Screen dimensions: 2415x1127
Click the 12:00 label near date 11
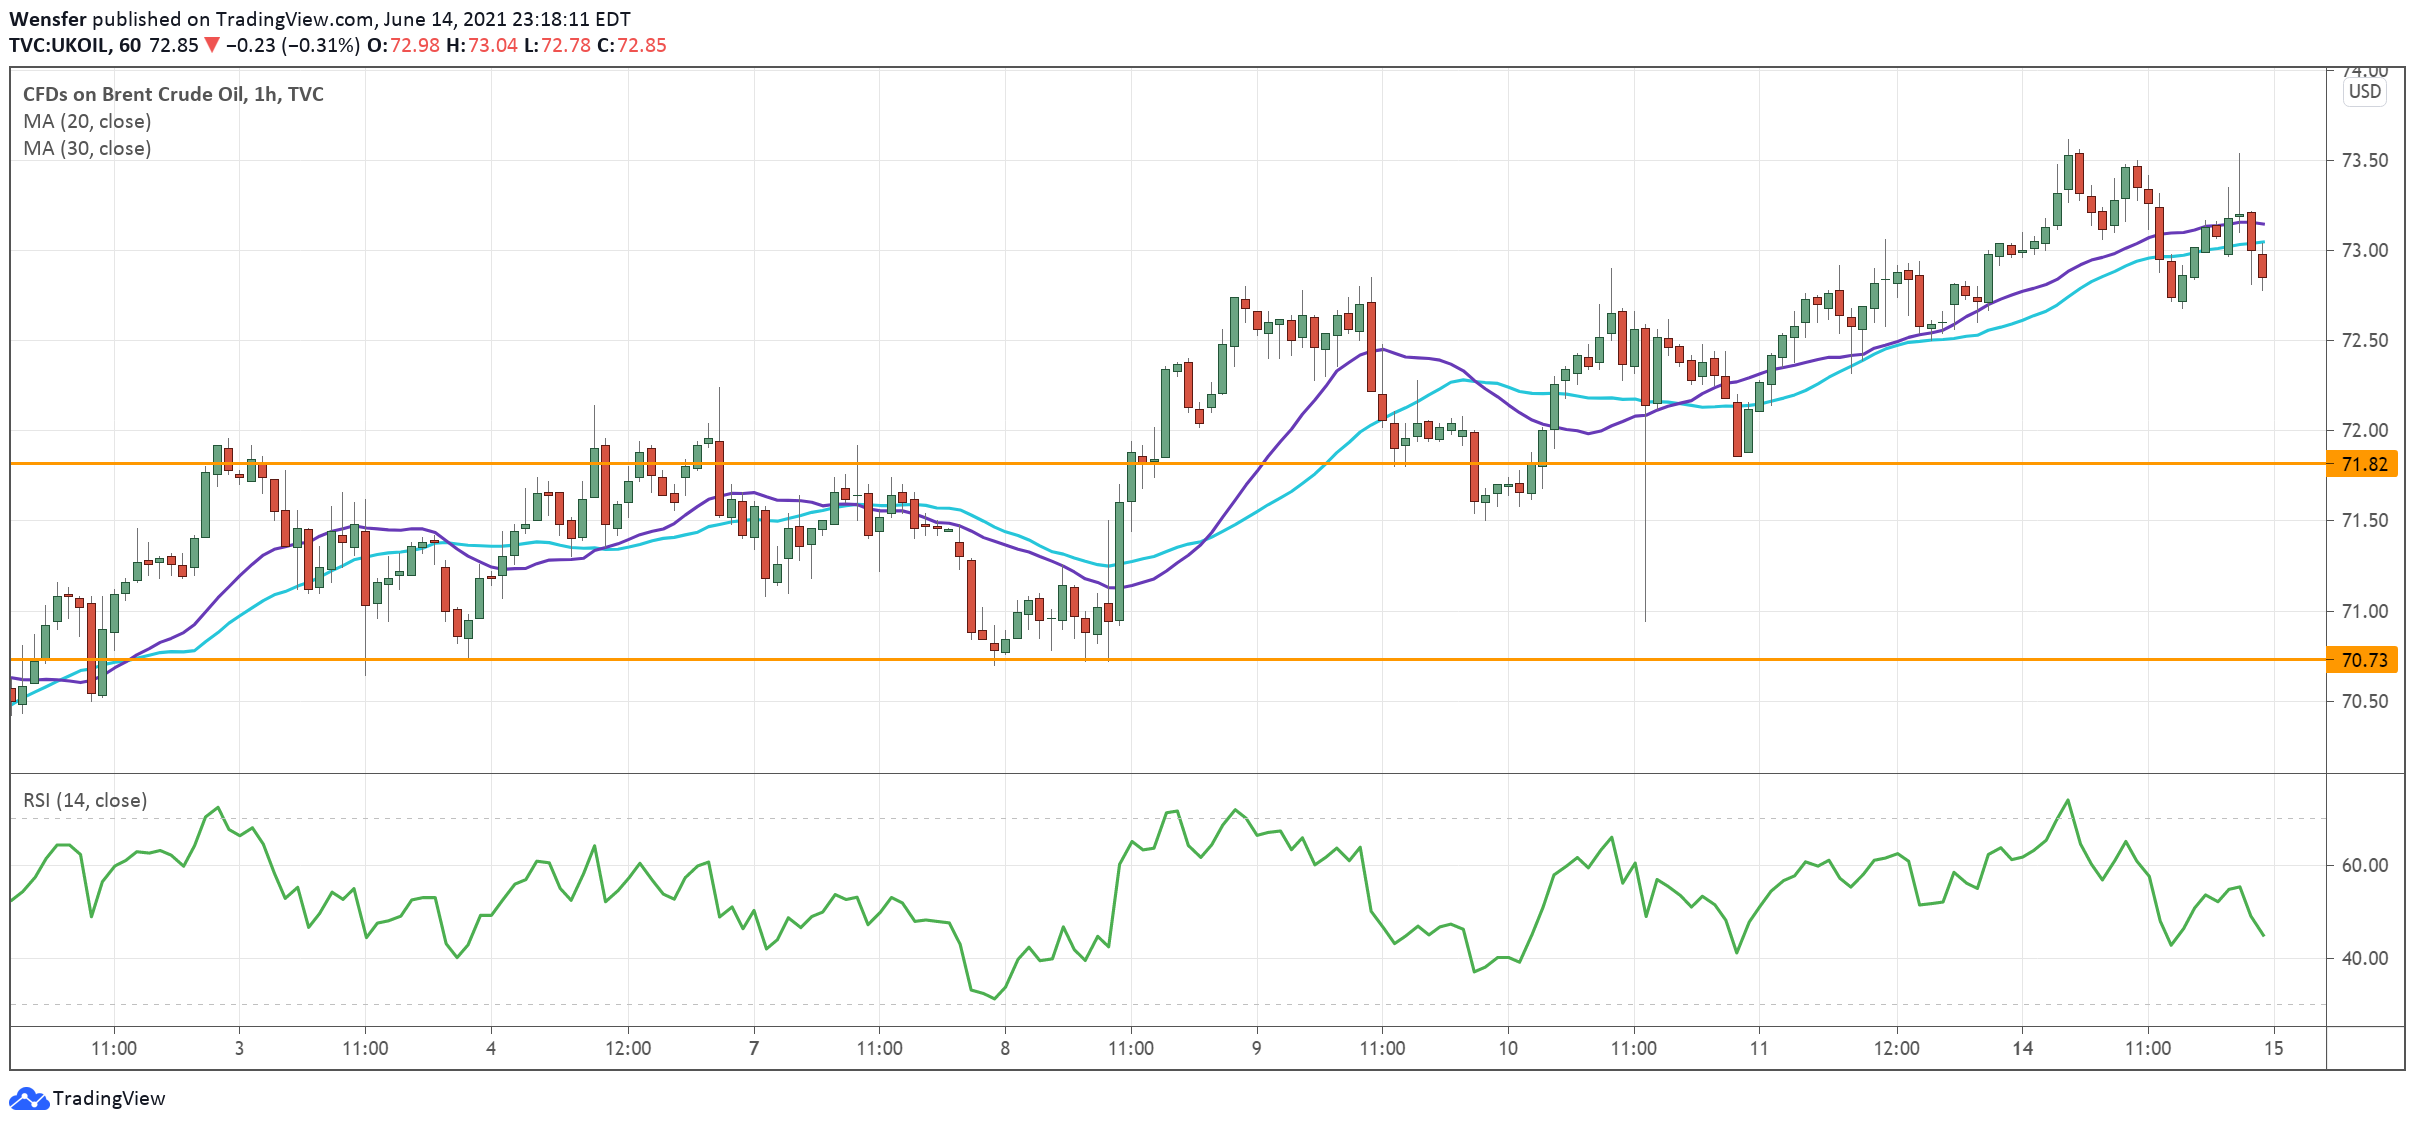click(x=1896, y=1048)
